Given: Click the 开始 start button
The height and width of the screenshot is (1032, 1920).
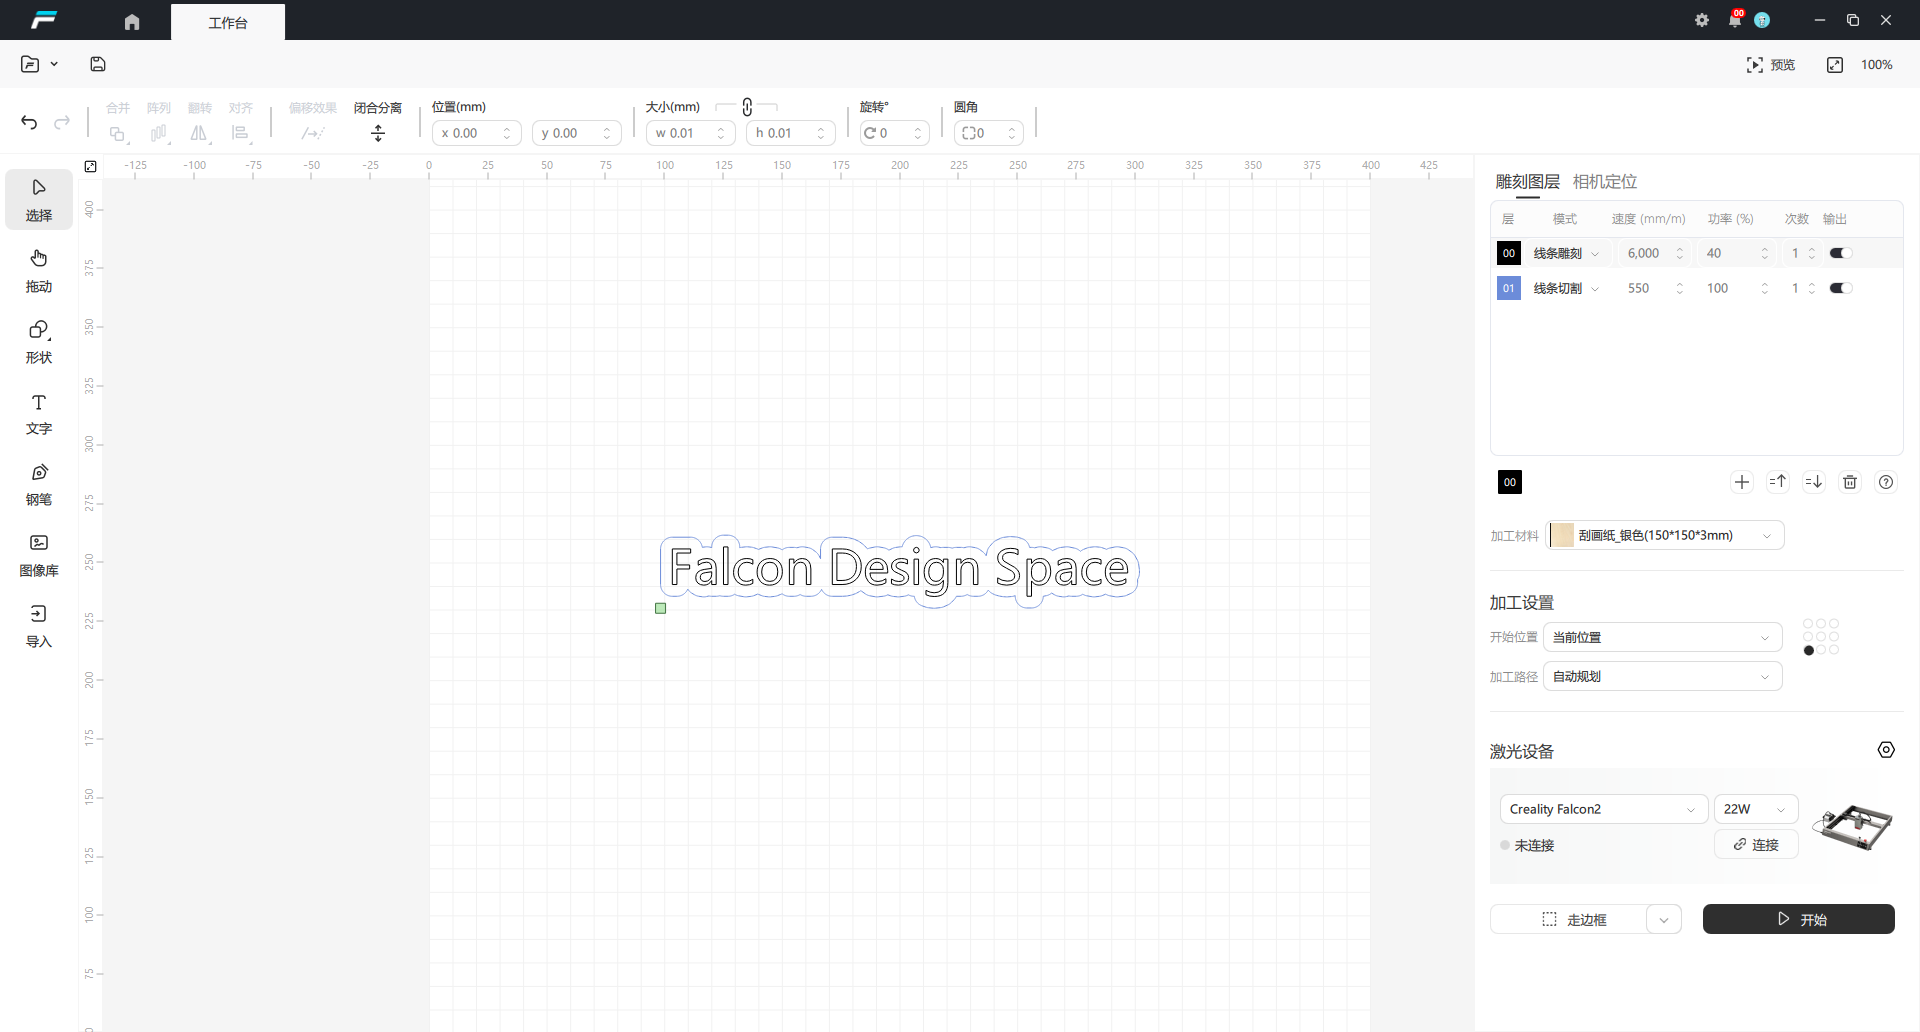Looking at the screenshot, I should [1798, 919].
